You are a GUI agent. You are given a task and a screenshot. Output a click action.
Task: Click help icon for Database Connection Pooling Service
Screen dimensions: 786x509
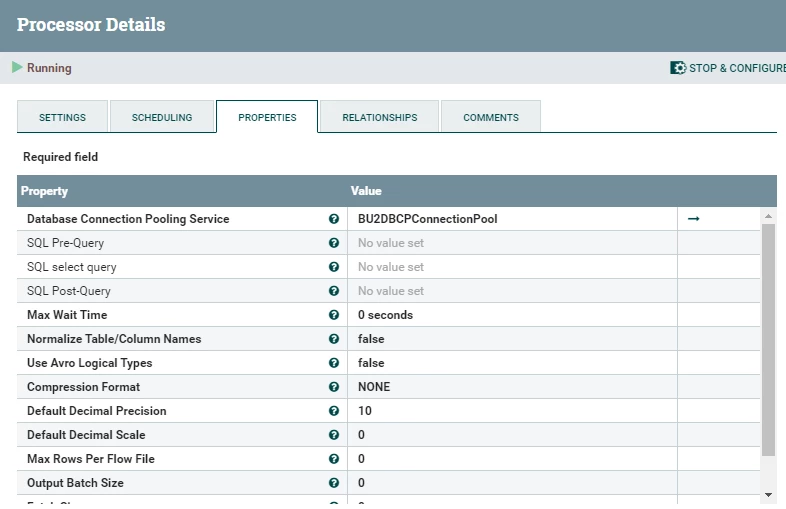(x=334, y=219)
